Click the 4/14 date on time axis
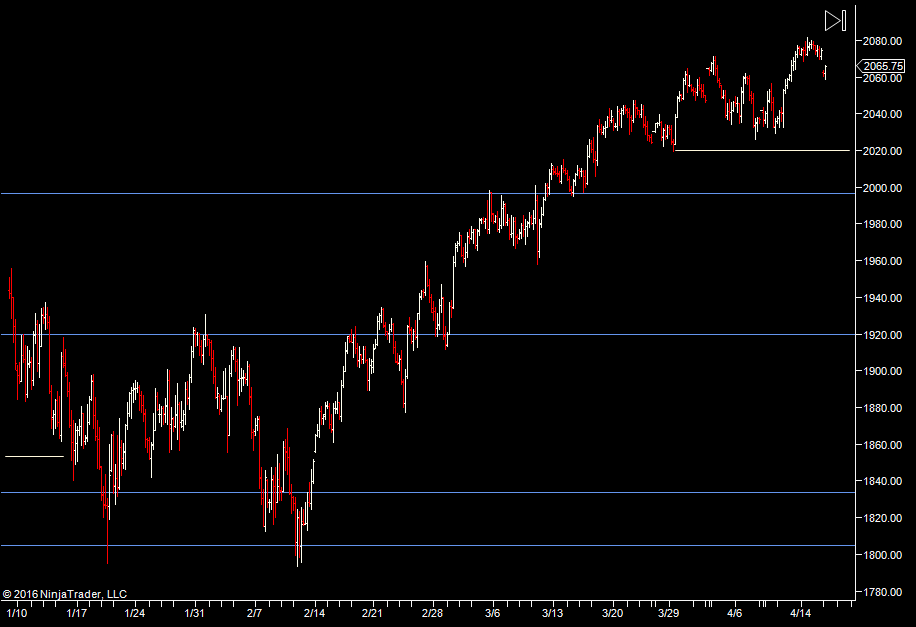Screen dimensions: 916x627 coord(801,612)
